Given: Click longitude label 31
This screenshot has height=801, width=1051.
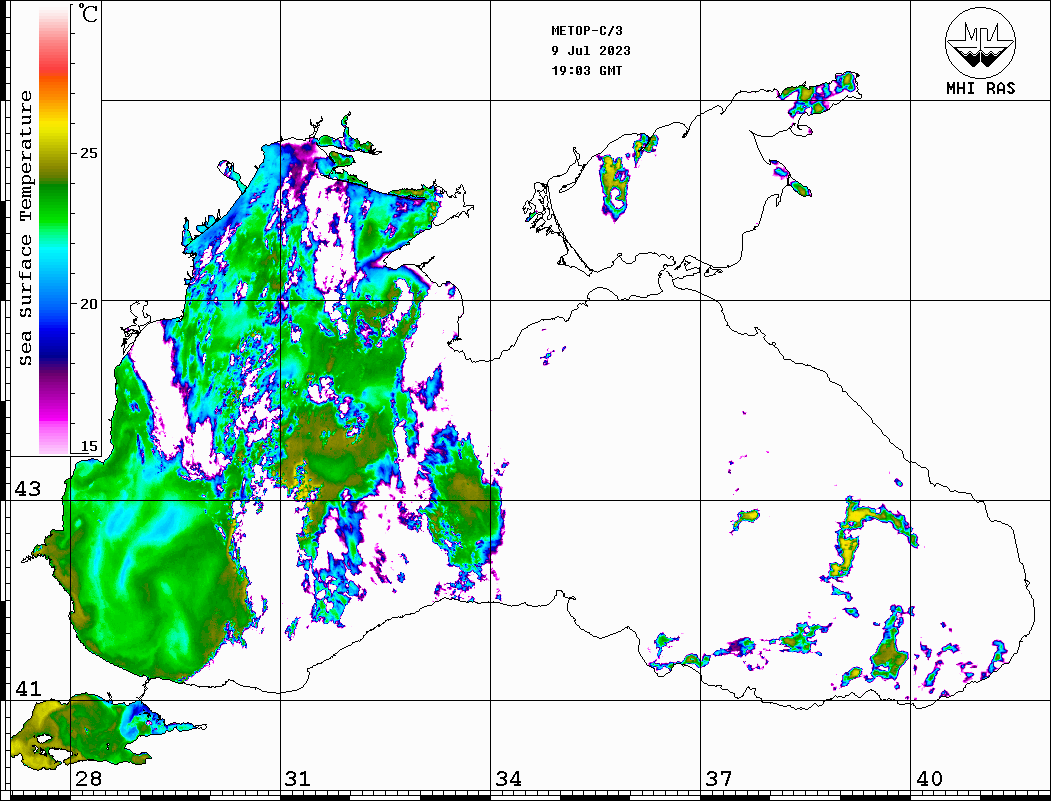Looking at the screenshot, I should click(x=298, y=778).
